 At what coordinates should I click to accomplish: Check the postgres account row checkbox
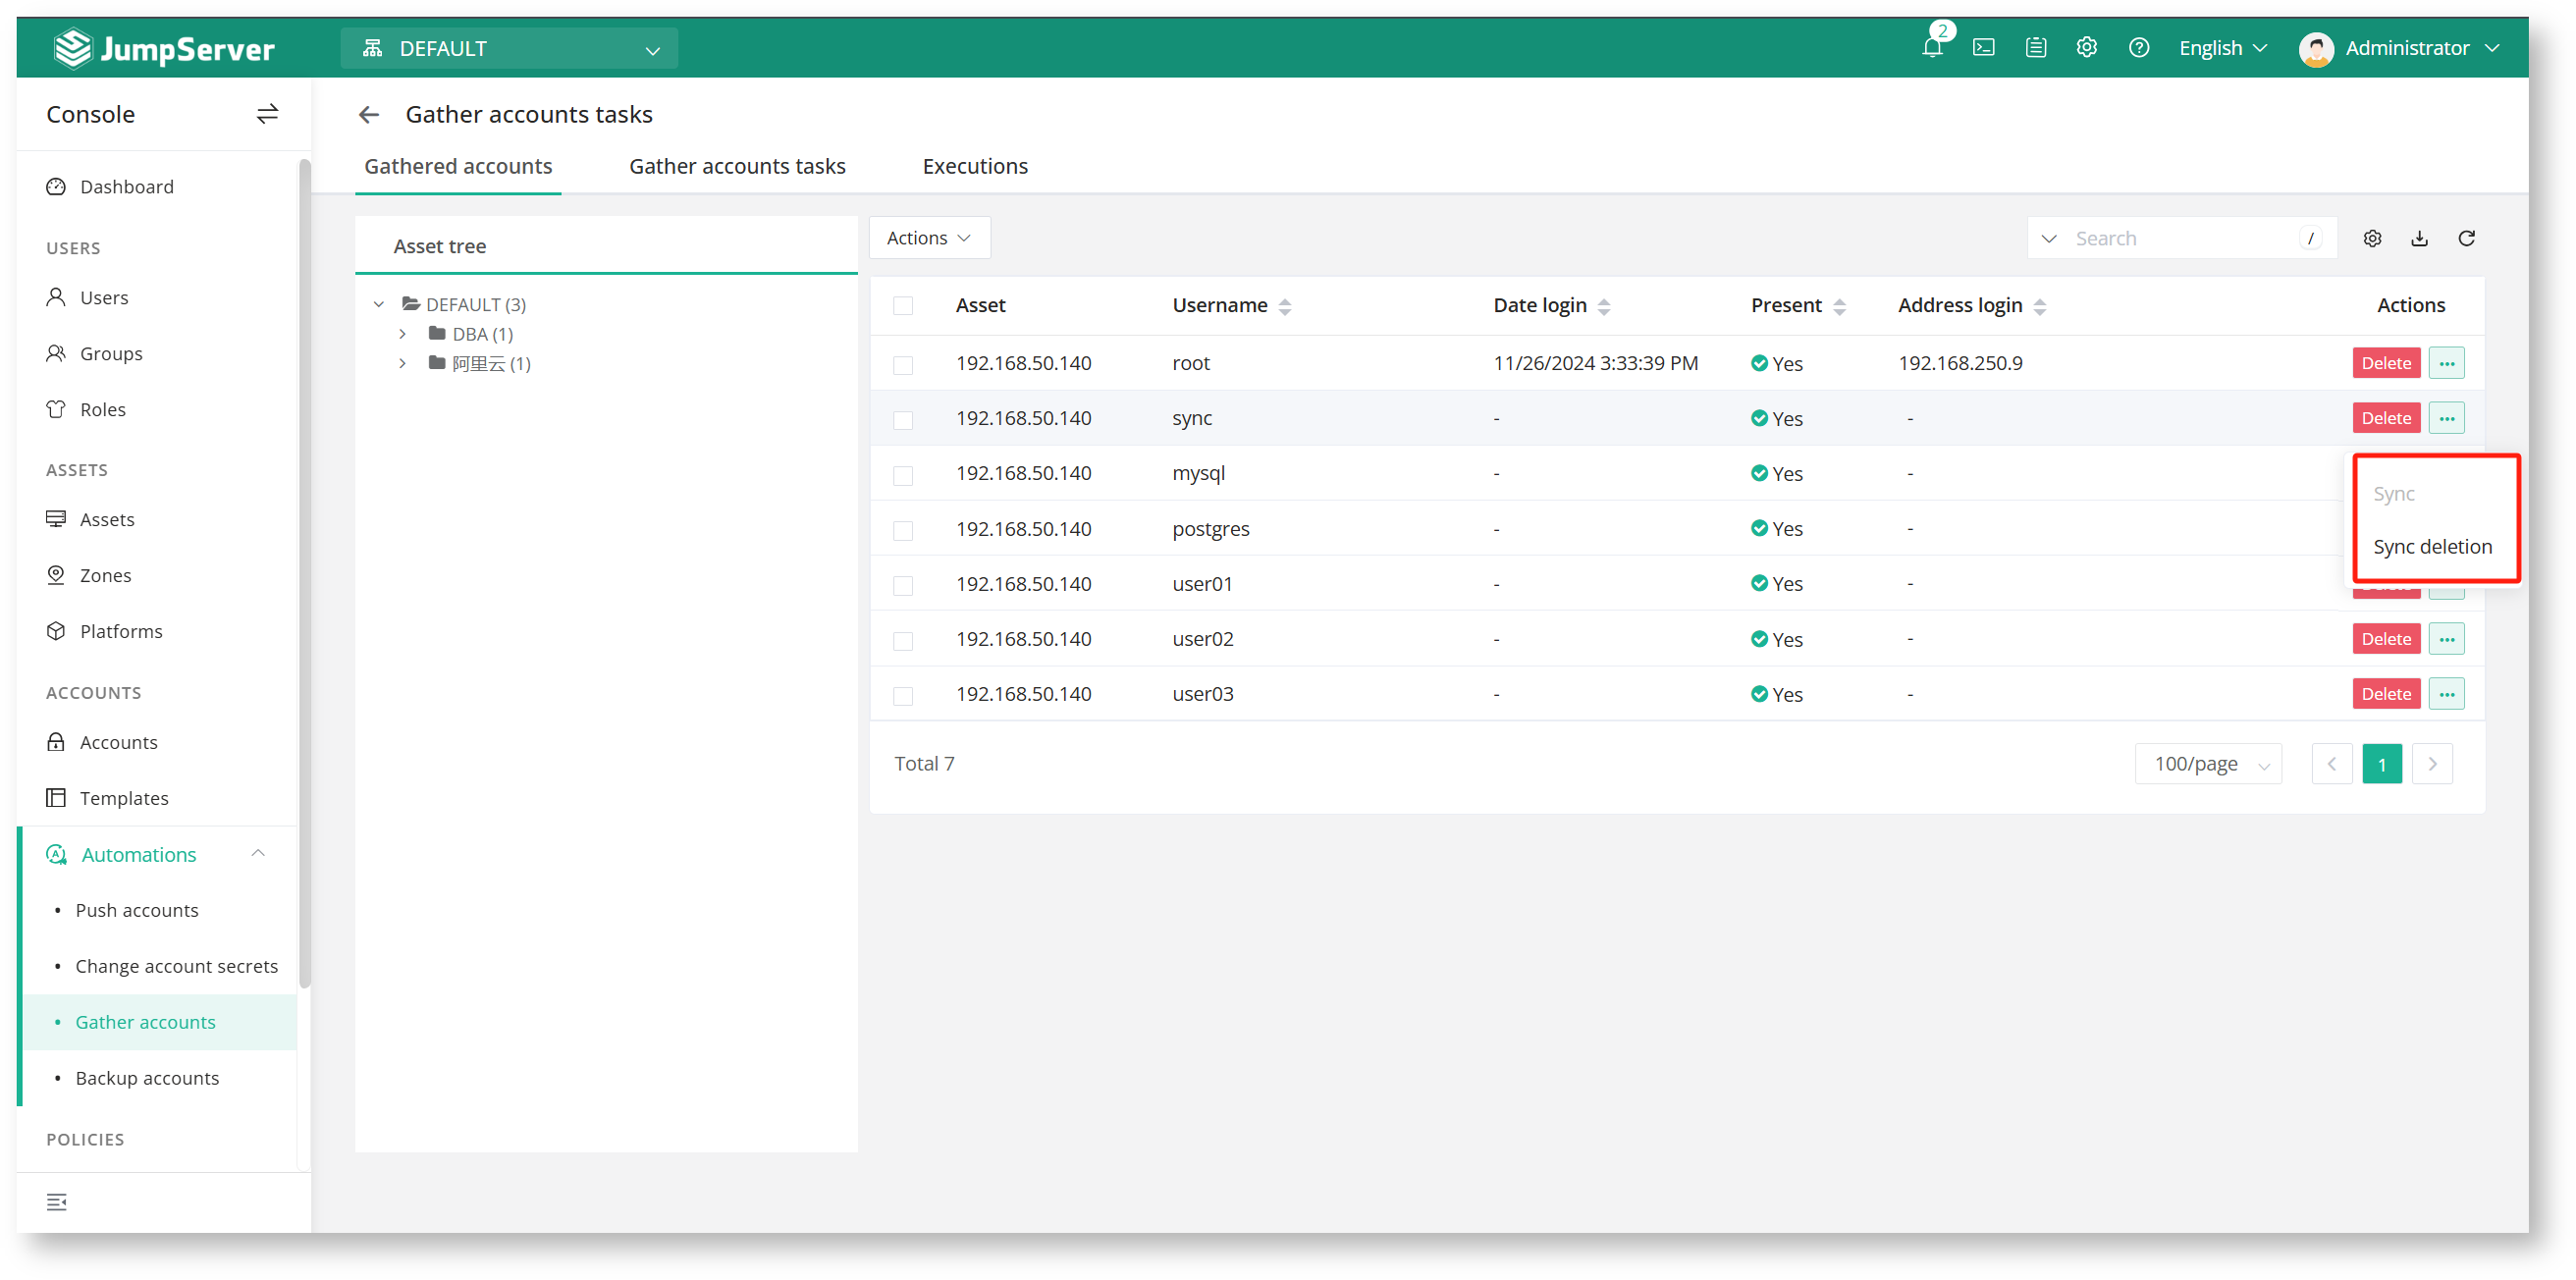[903, 530]
